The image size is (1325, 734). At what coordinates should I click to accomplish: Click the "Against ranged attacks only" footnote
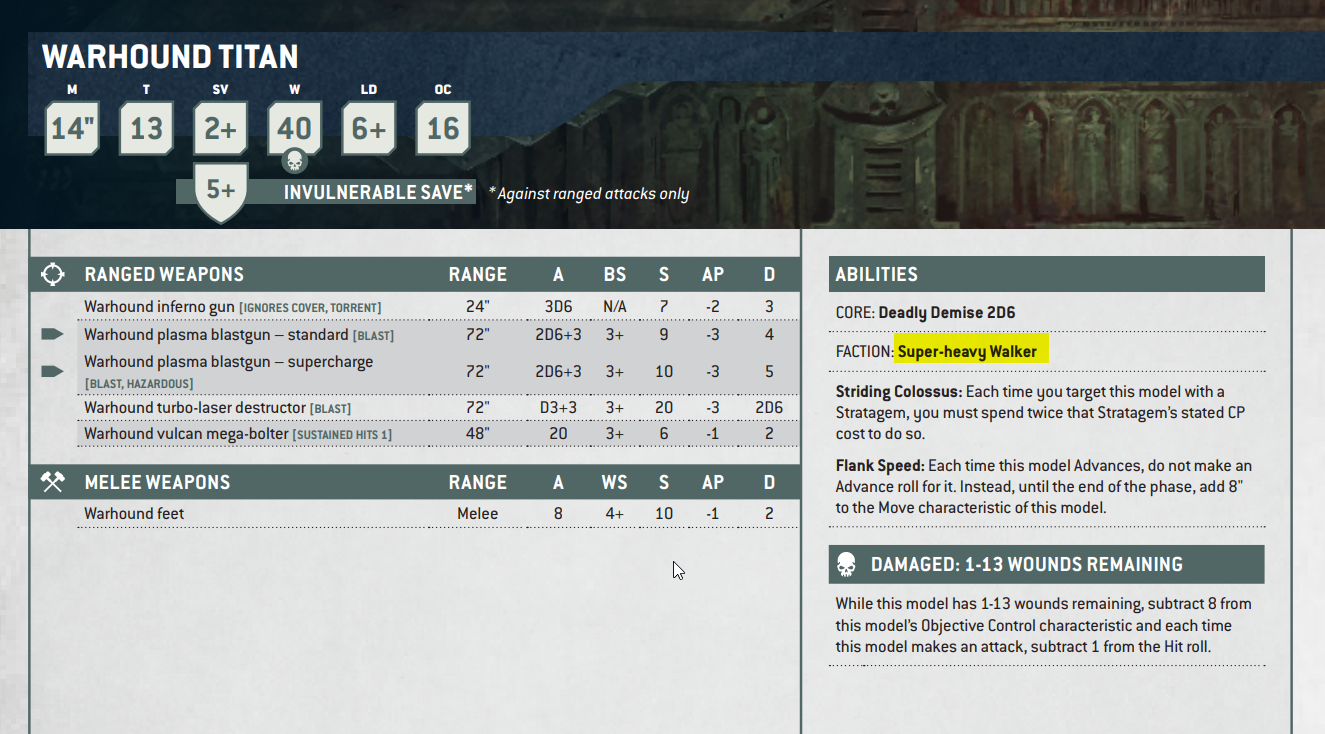click(x=589, y=194)
